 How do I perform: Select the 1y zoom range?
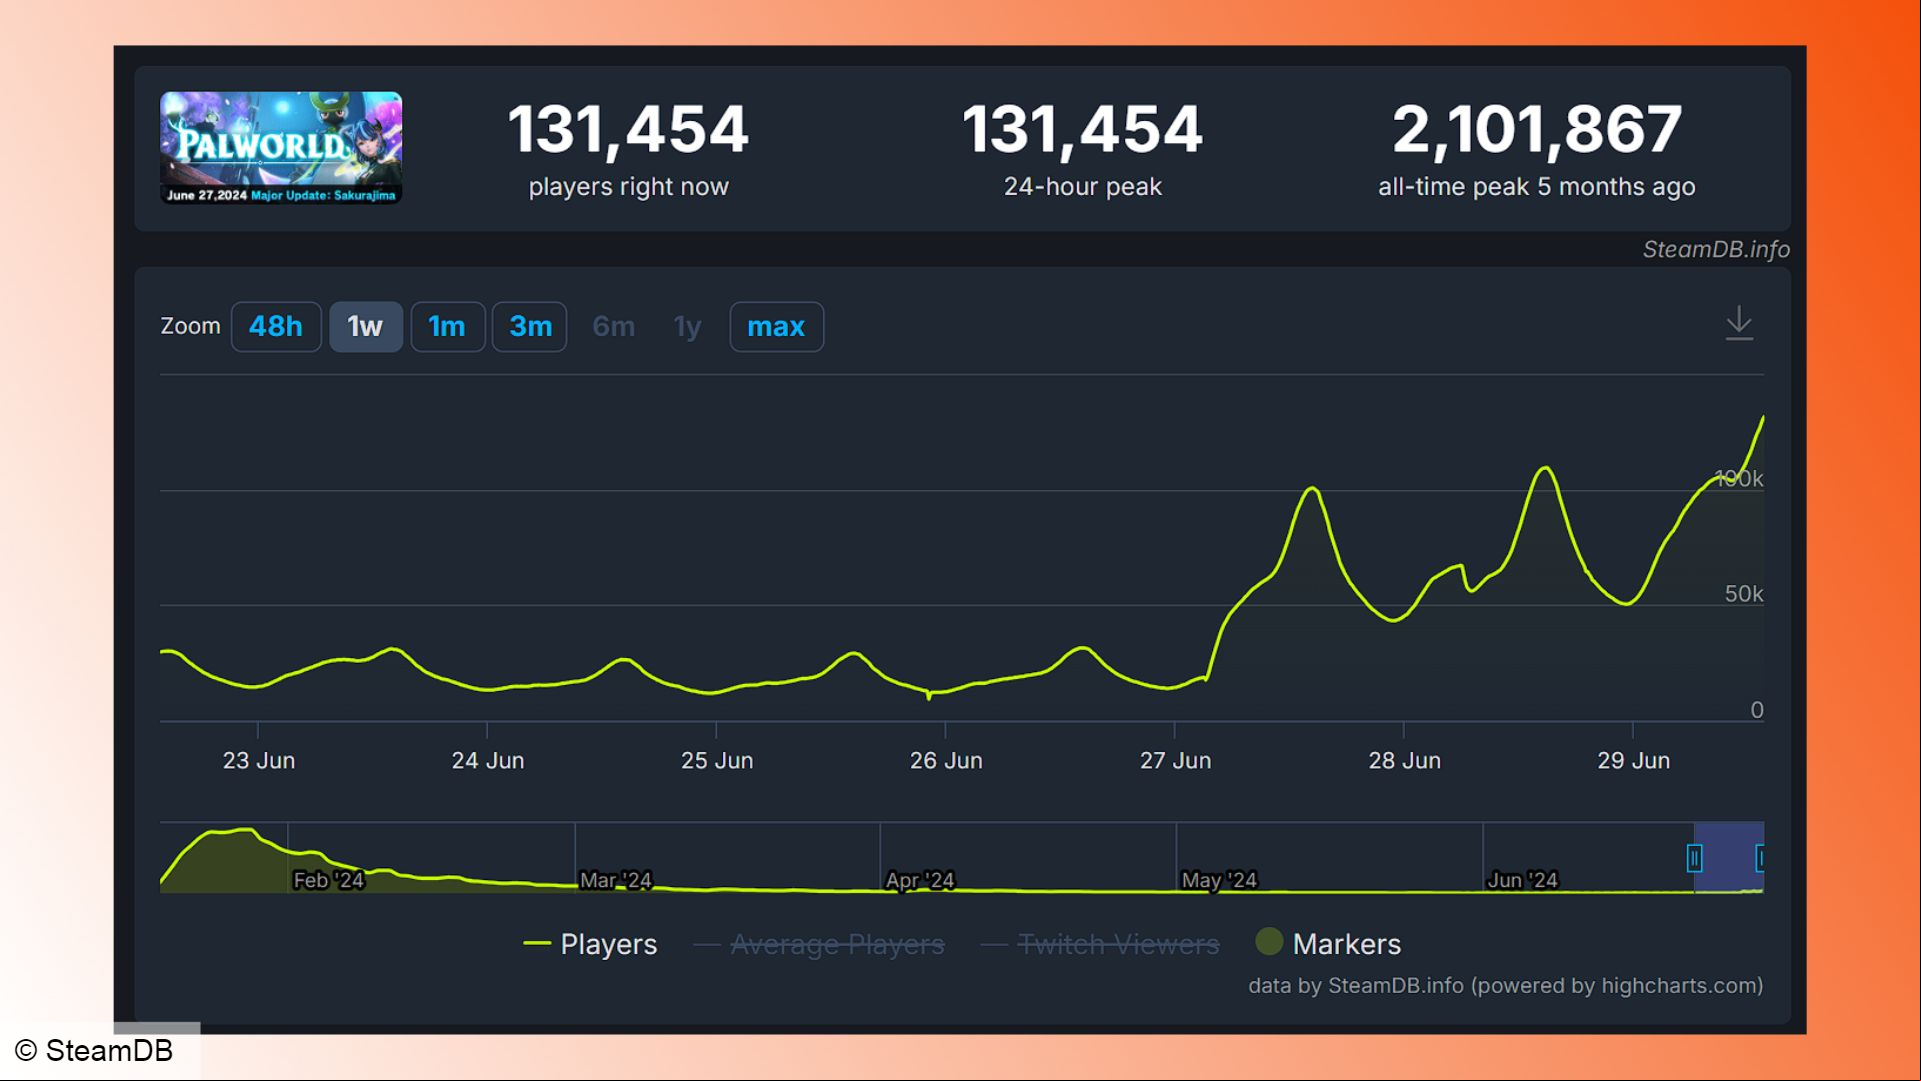688,327
